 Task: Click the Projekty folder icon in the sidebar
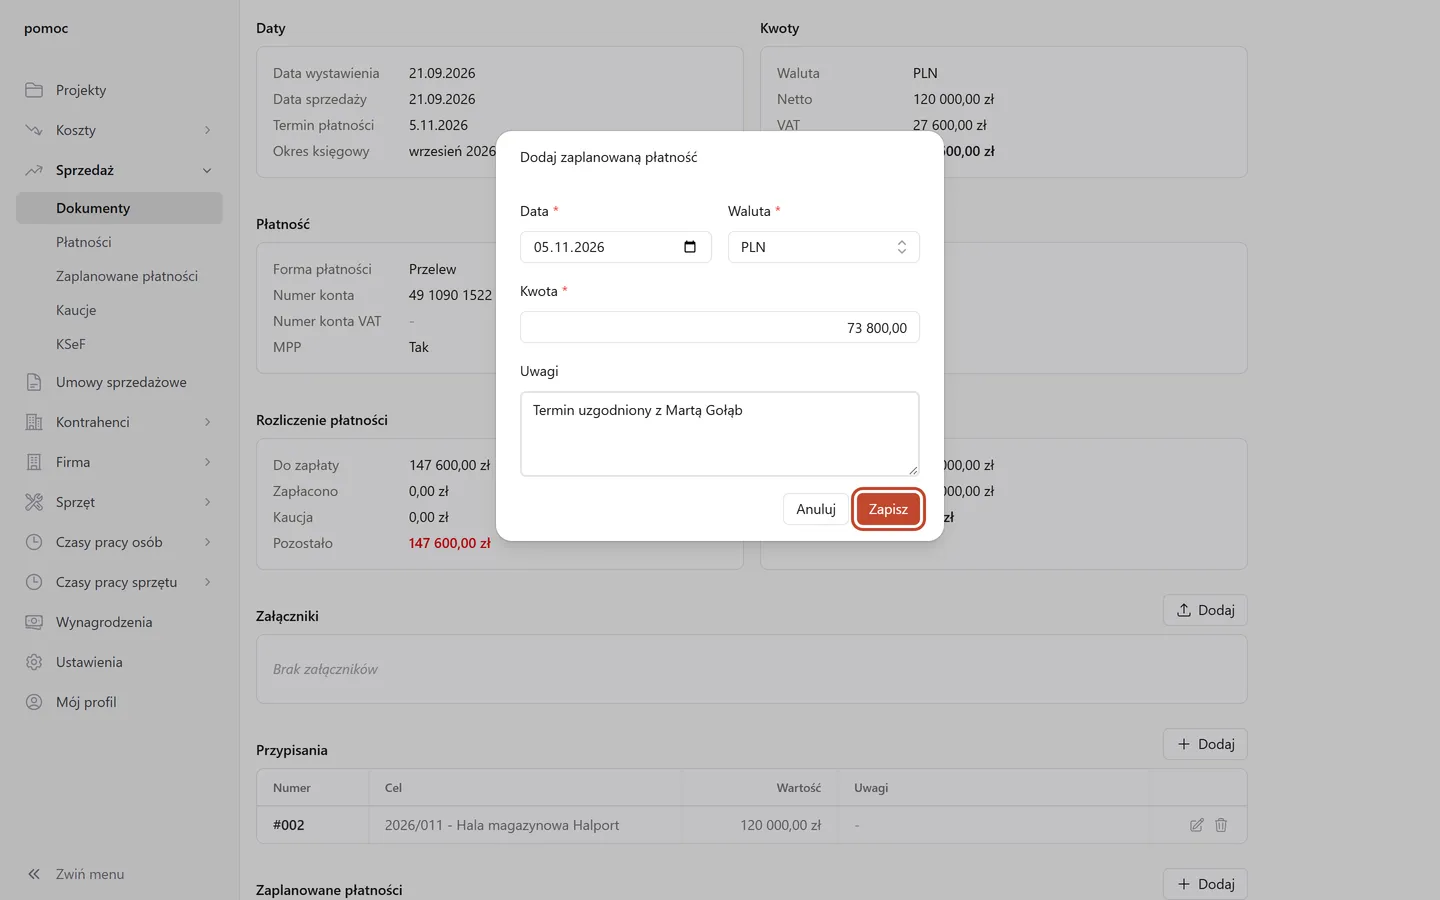click(x=34, y=90)
